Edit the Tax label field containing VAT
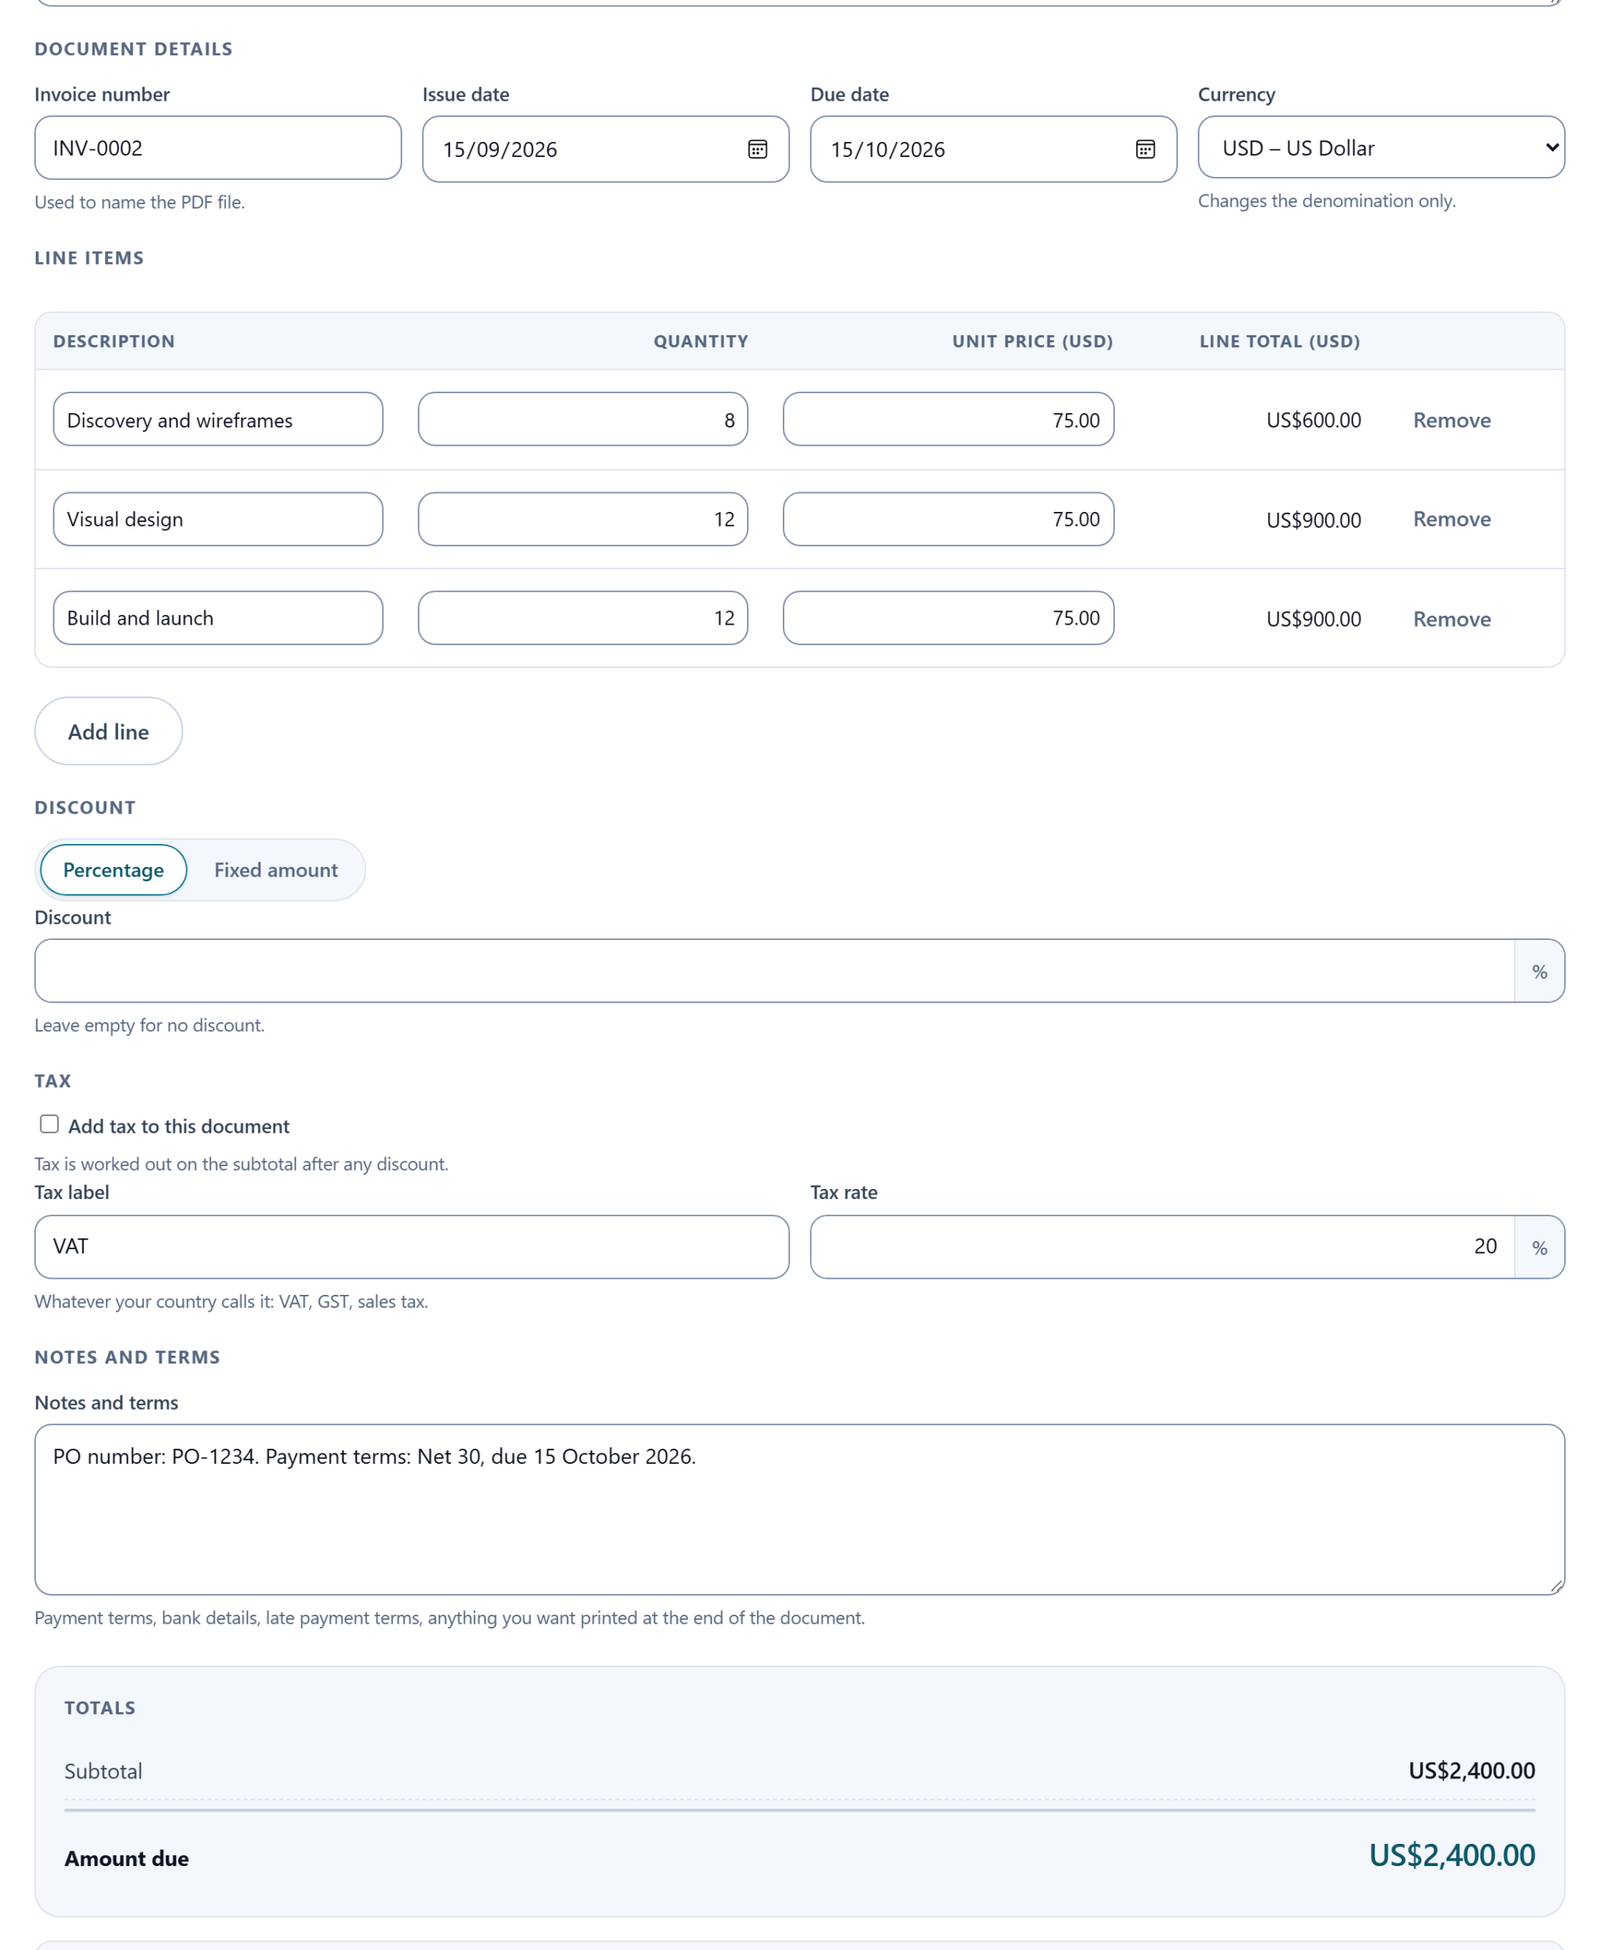The height and width of the screenshot is (1950, 1600). click(412, 1247)
